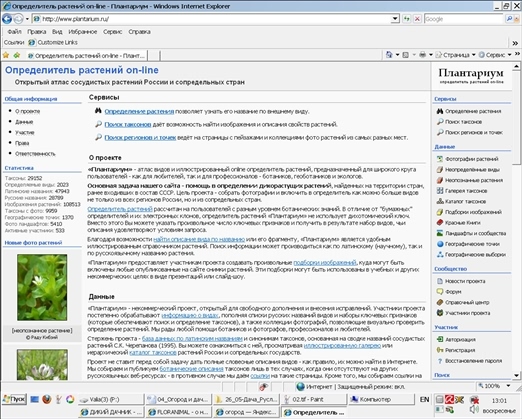
Task: Click the Refresh page icon
Action: [x=406, y=19]
